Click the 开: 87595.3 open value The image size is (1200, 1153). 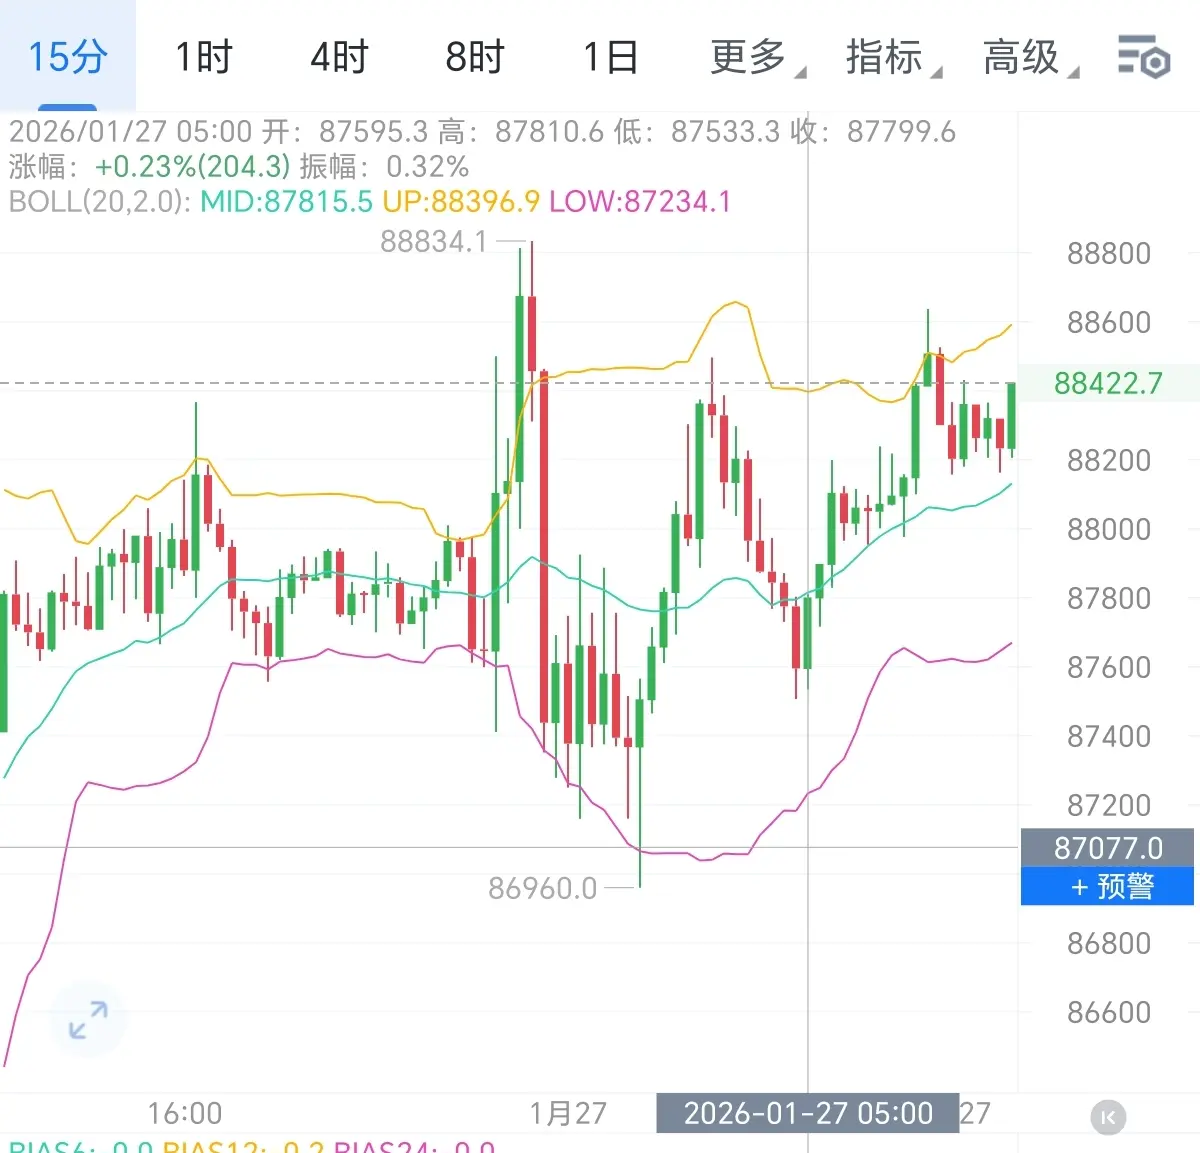[345, 131]
